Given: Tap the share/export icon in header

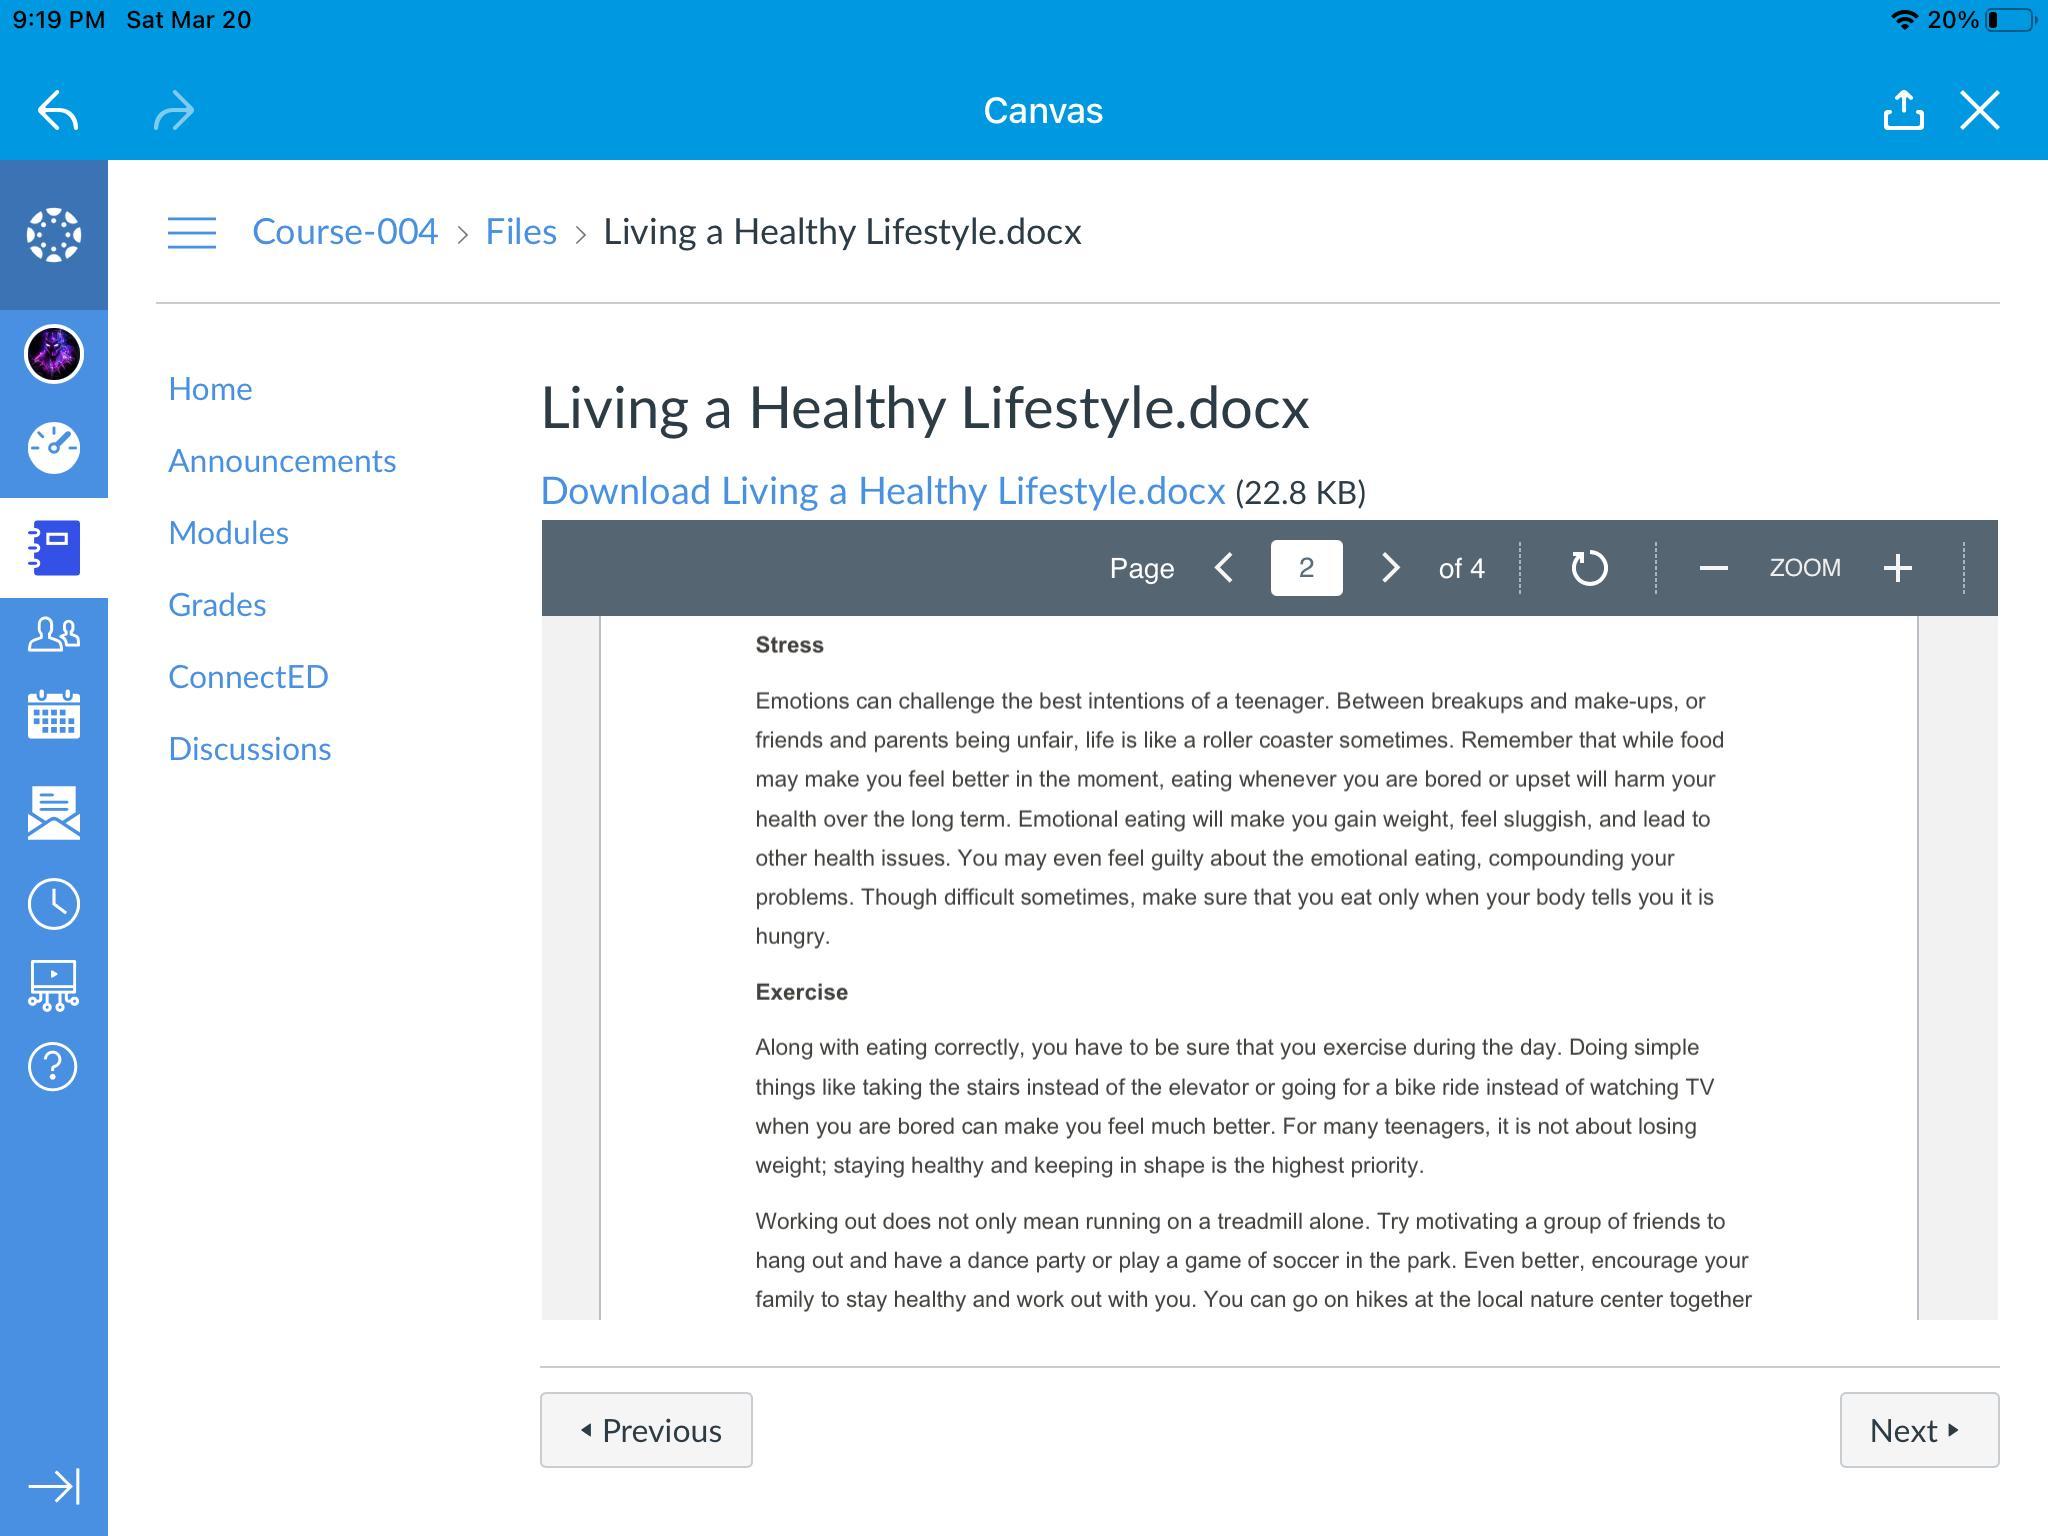Looking at the screenshot, I should [x=1903, y=111].
